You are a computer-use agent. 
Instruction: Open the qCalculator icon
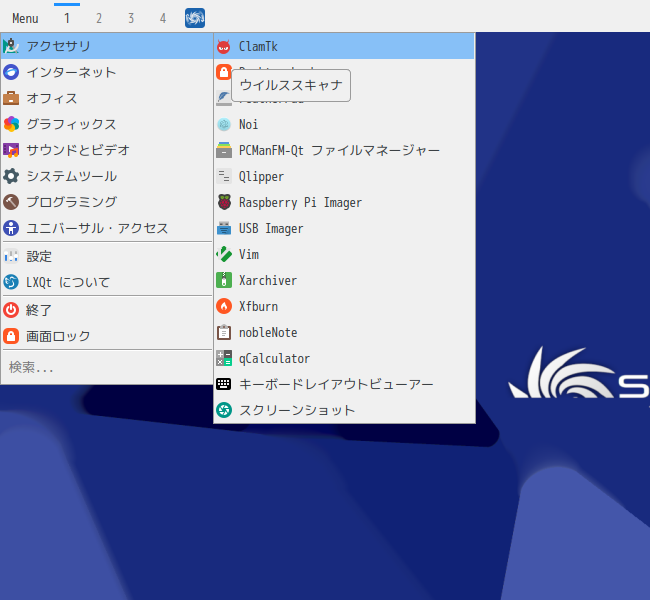[x=224, y=358]
